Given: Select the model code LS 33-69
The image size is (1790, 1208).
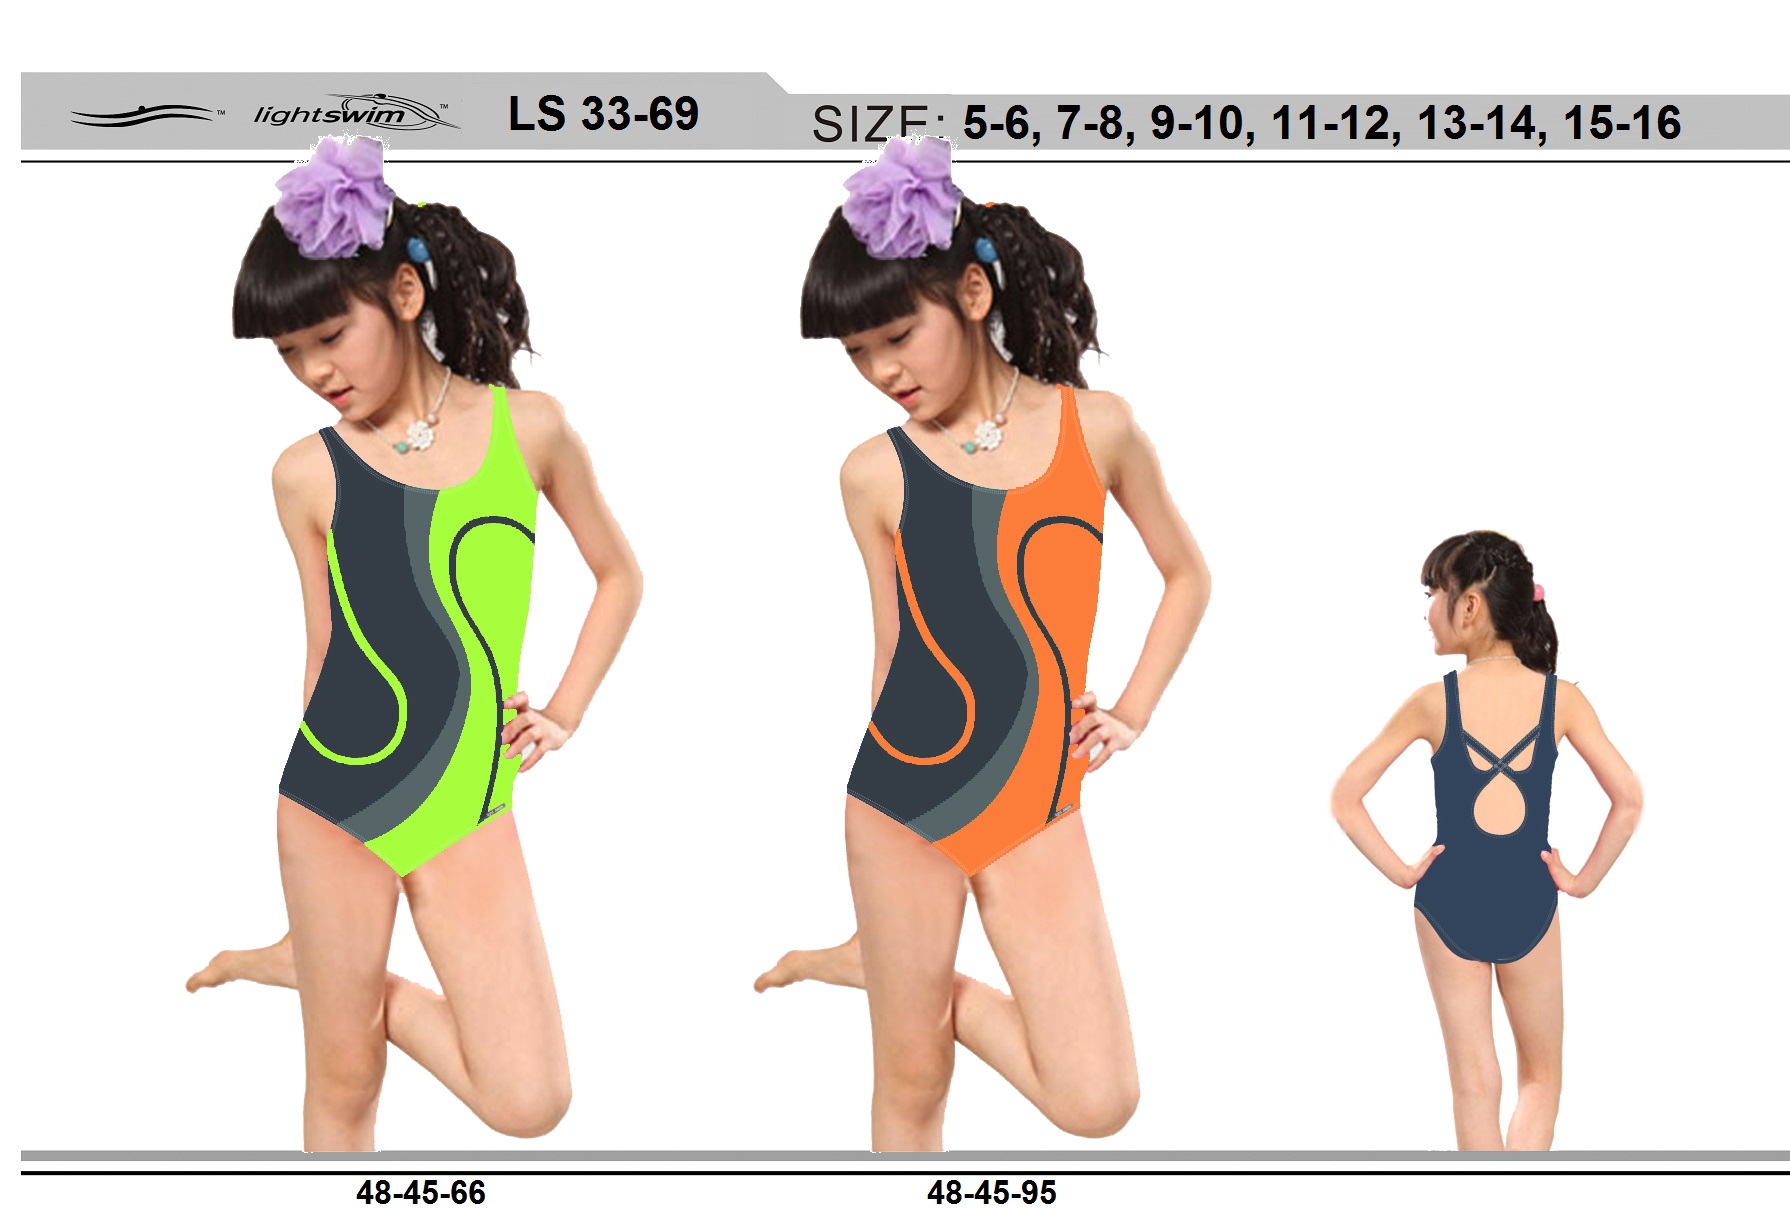Looking at the screenshot, I should 603,114.
